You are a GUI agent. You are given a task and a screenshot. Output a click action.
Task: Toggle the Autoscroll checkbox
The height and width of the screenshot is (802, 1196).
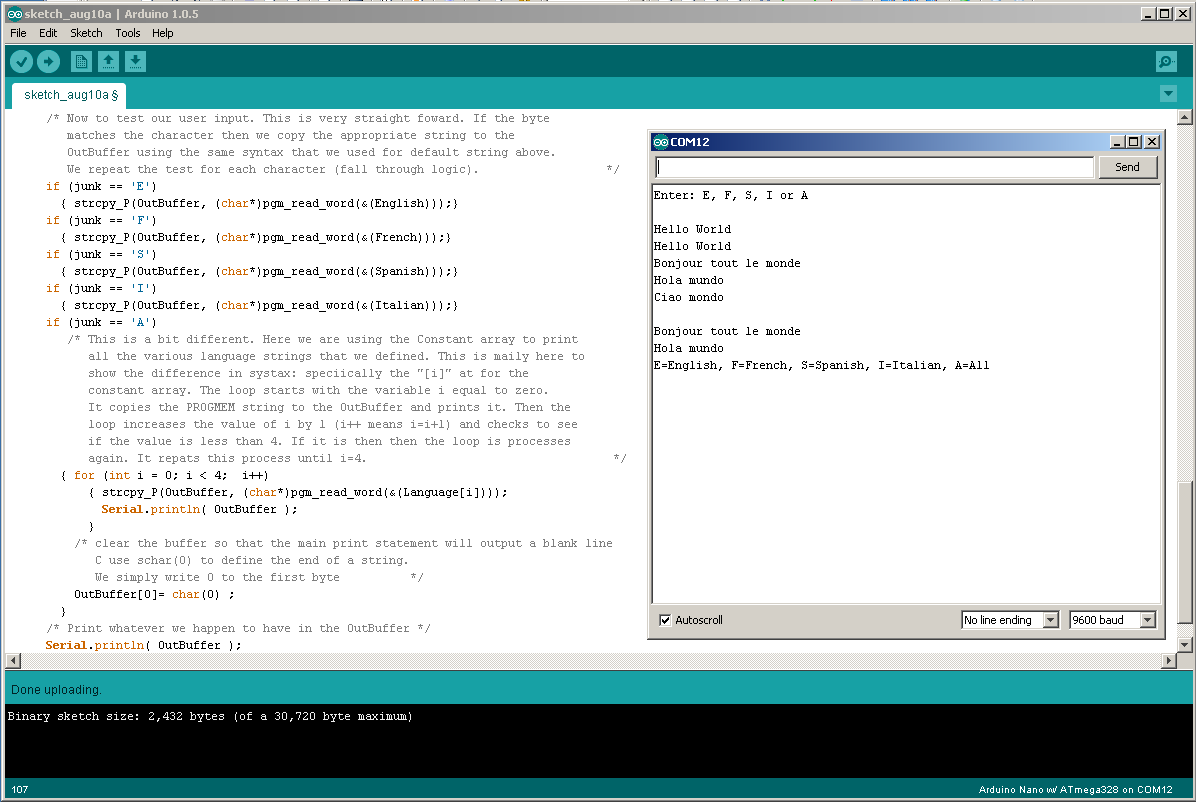(665, 620)
